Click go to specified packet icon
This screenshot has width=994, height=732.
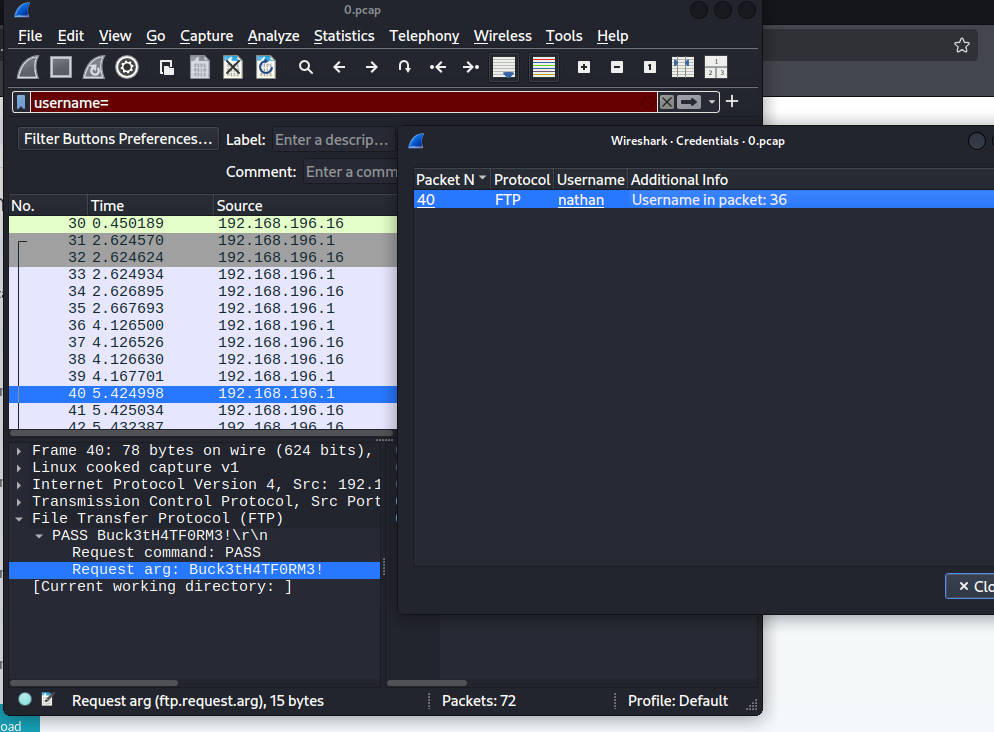(404, 67)
